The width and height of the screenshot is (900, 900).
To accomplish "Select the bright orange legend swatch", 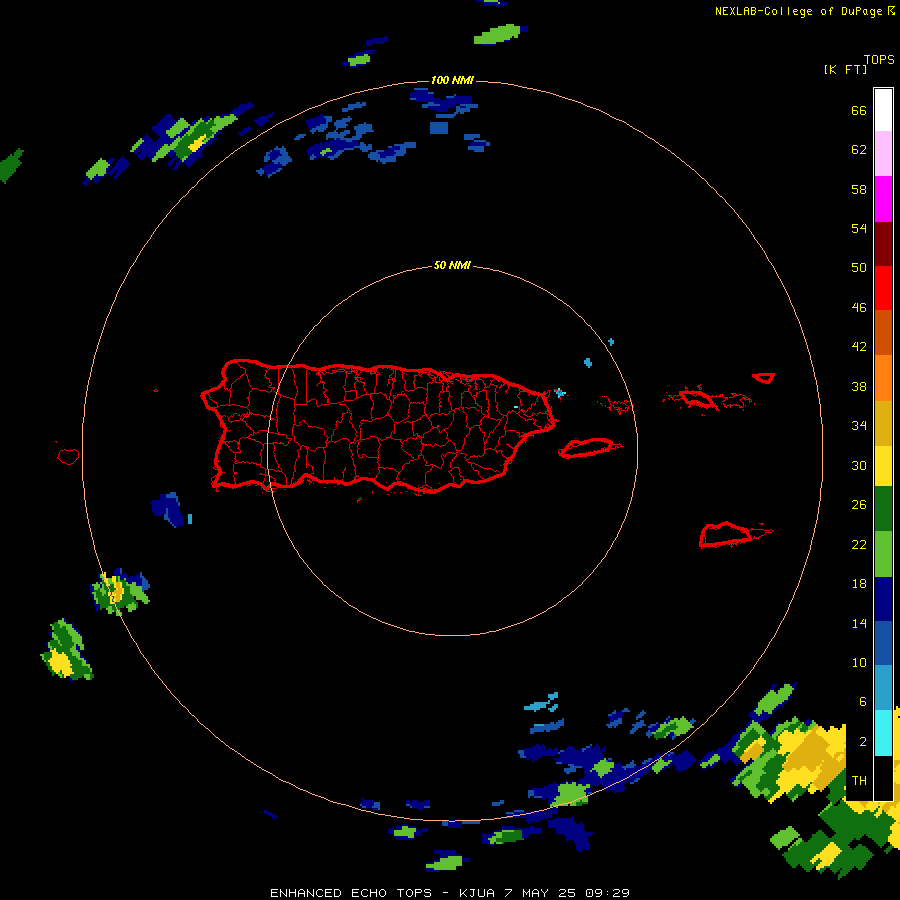I will point(883,378).
